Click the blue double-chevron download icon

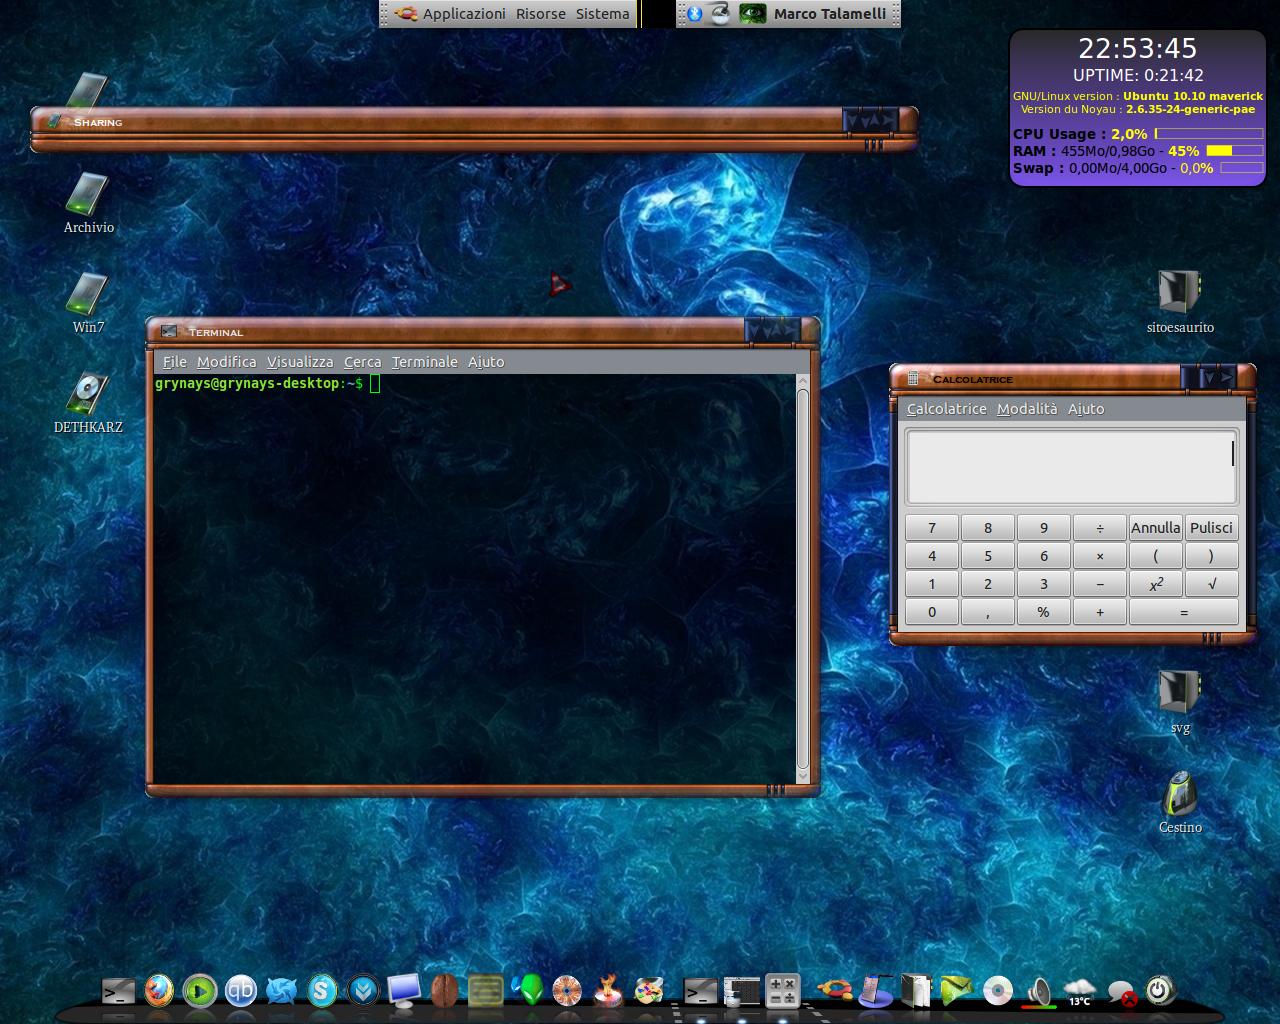click(363, 991)
